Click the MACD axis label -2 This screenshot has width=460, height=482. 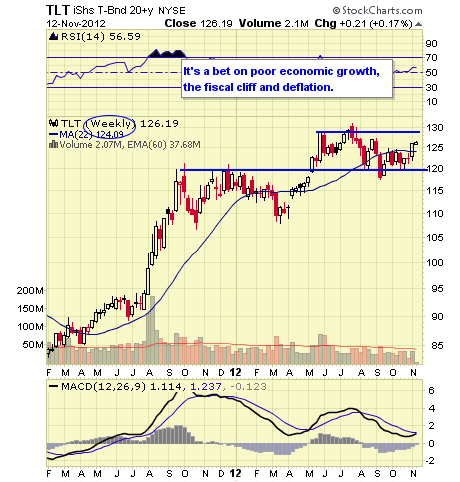(x=431, y=461)
